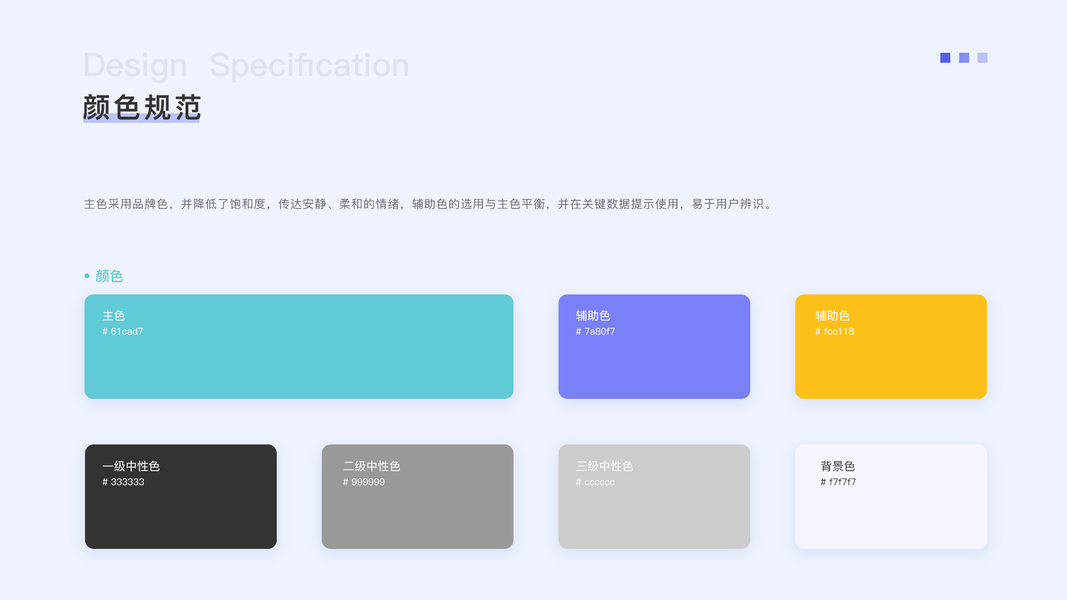Click the '# 333333' hex value
1067x600 pixels.
[123, 482]
